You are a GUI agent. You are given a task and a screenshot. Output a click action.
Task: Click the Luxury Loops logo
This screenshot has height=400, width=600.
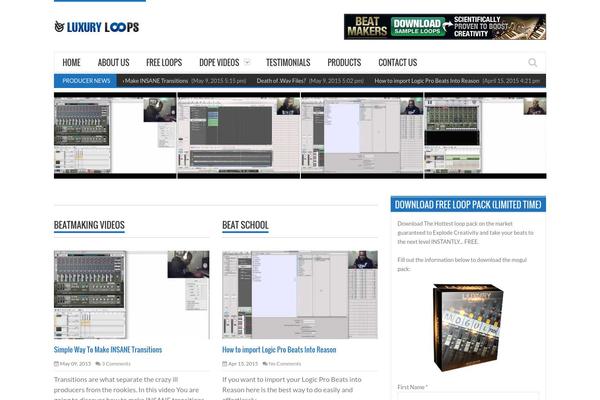click(x=96, y=27)
